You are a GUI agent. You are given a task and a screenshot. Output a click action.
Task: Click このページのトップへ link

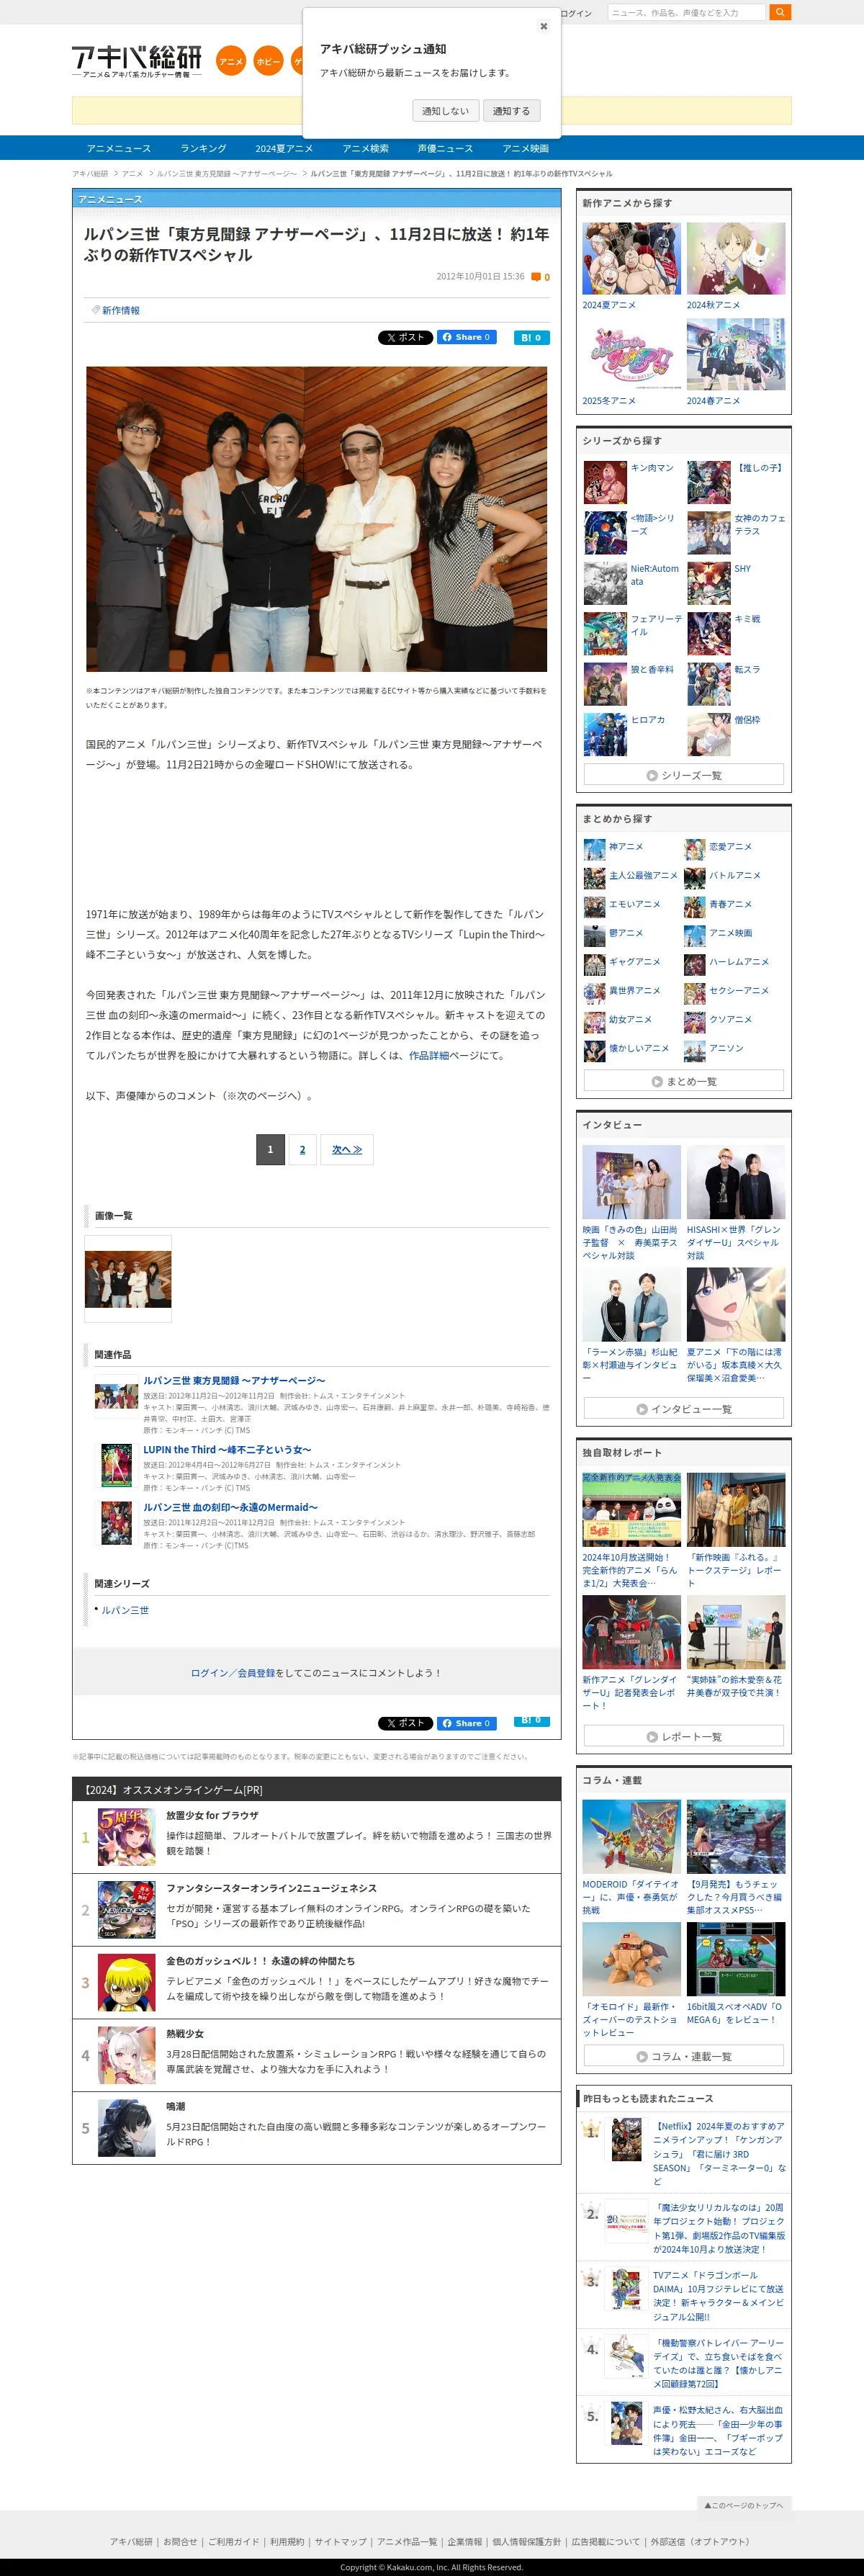click(x=744, y=2504)
